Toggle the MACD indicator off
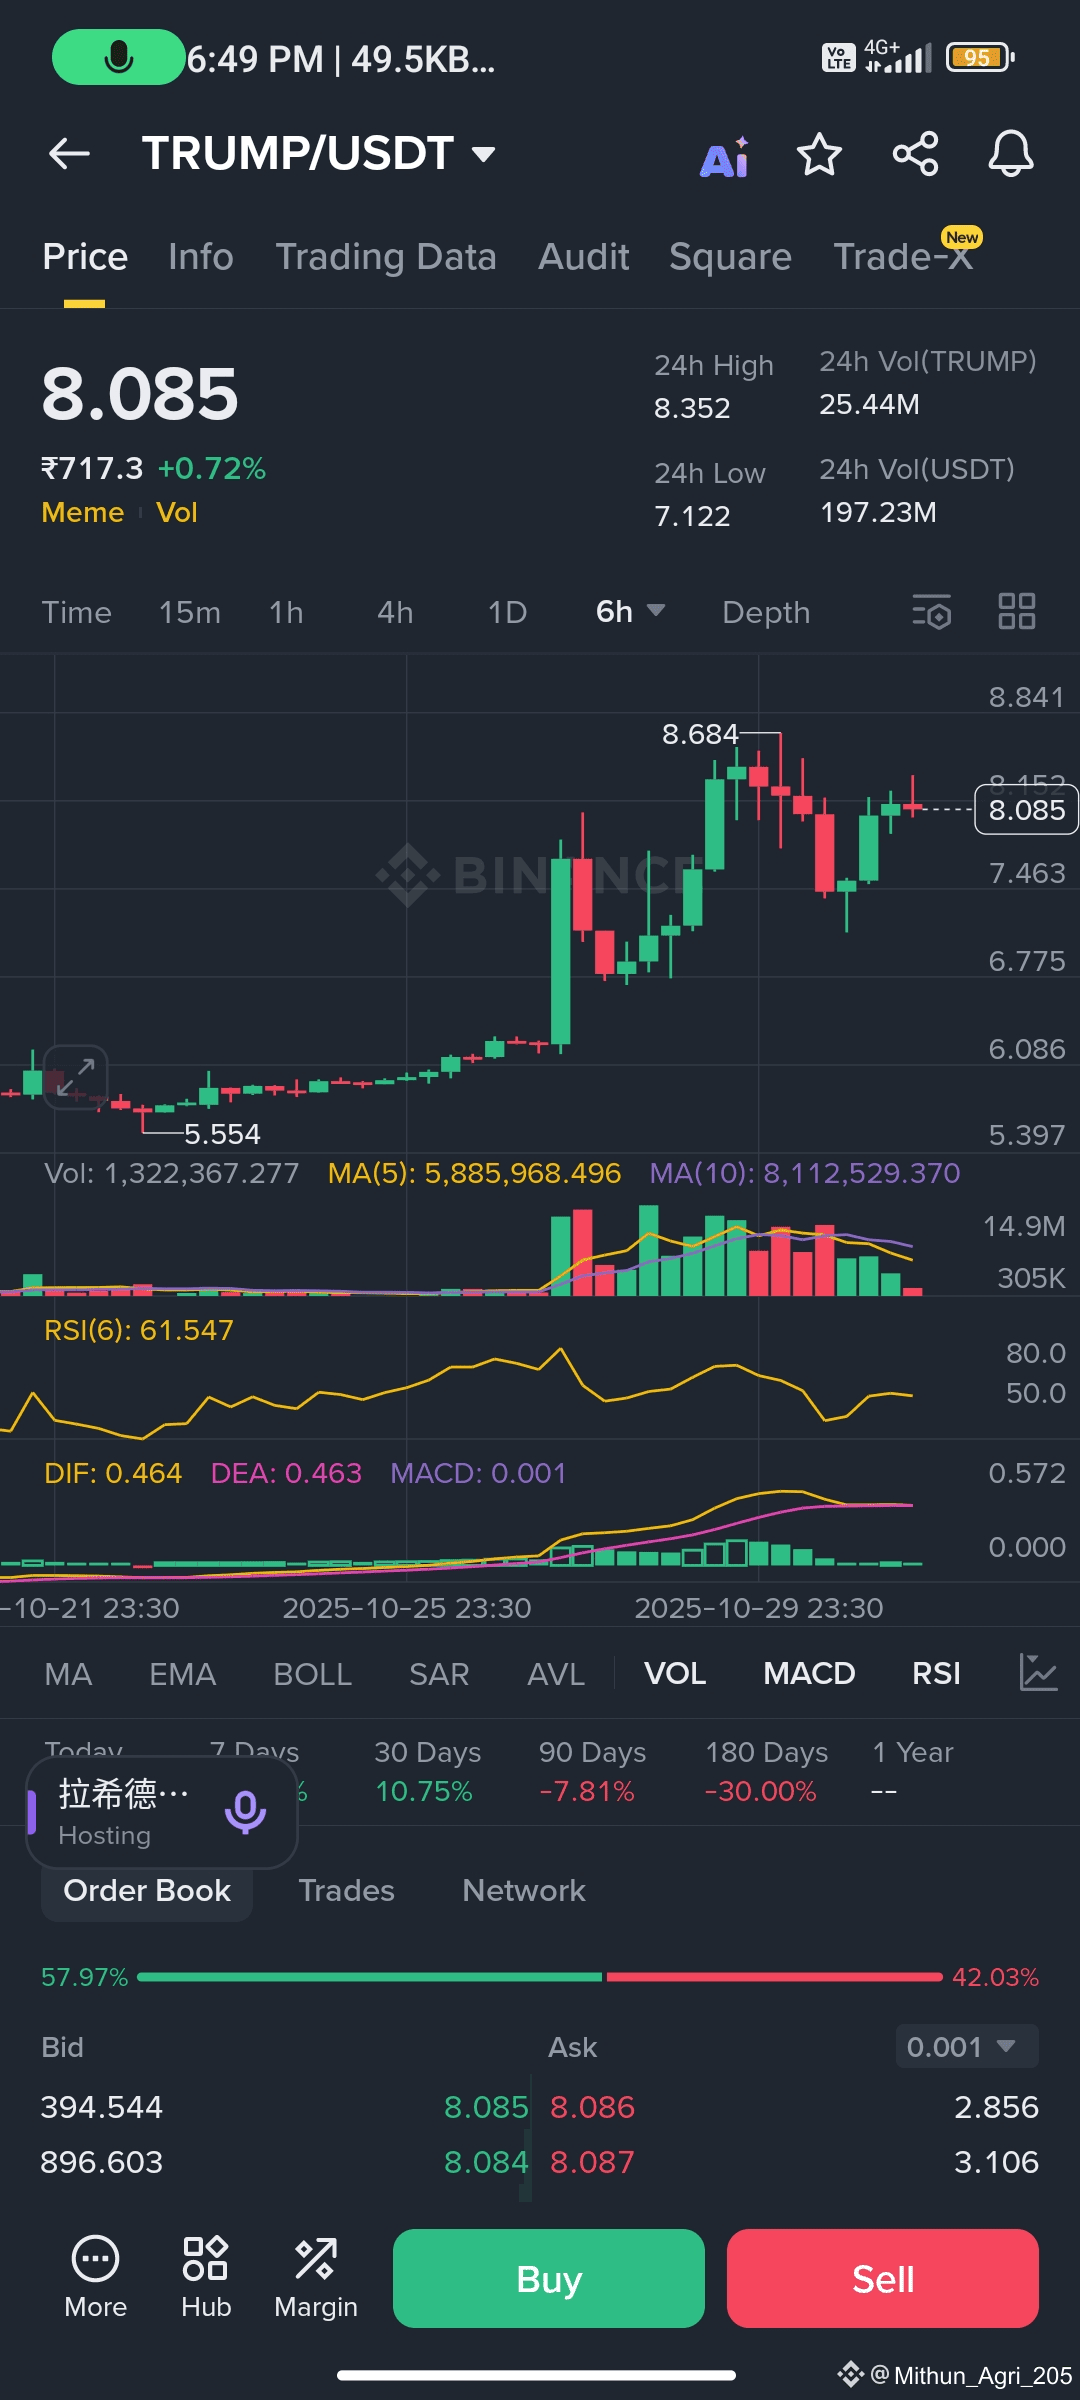 (x=809, y=1673)
